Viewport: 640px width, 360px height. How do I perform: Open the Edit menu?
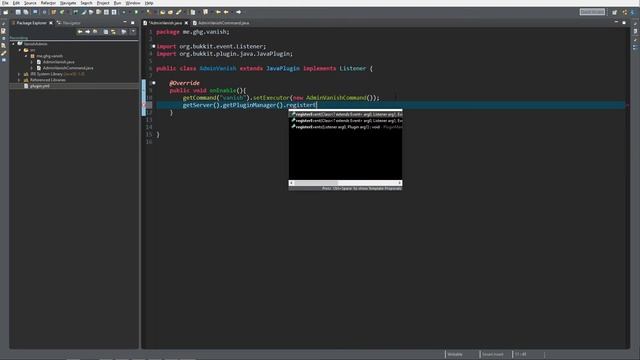[x=16, y=3]
